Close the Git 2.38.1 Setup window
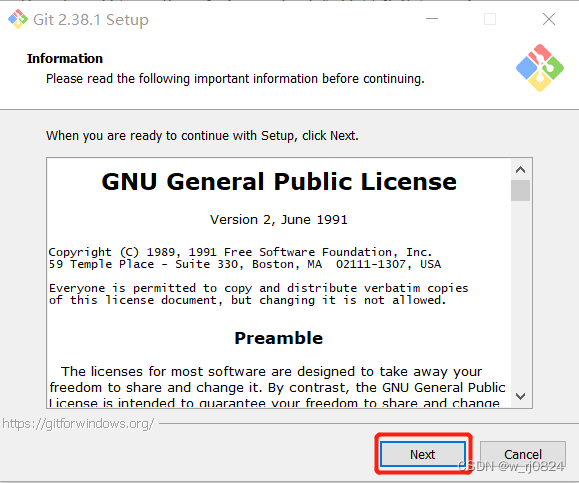 (549, 19)
